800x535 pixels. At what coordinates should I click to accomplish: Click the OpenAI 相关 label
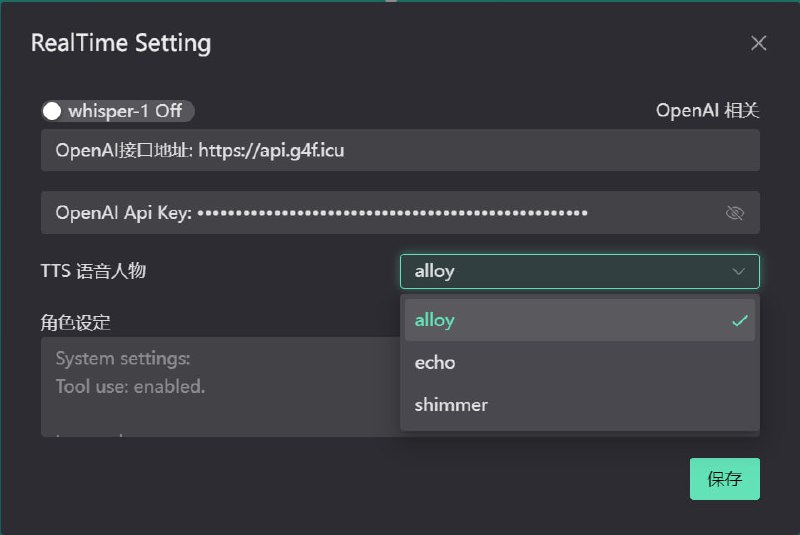pyautogui.click(x=707, y=111)
